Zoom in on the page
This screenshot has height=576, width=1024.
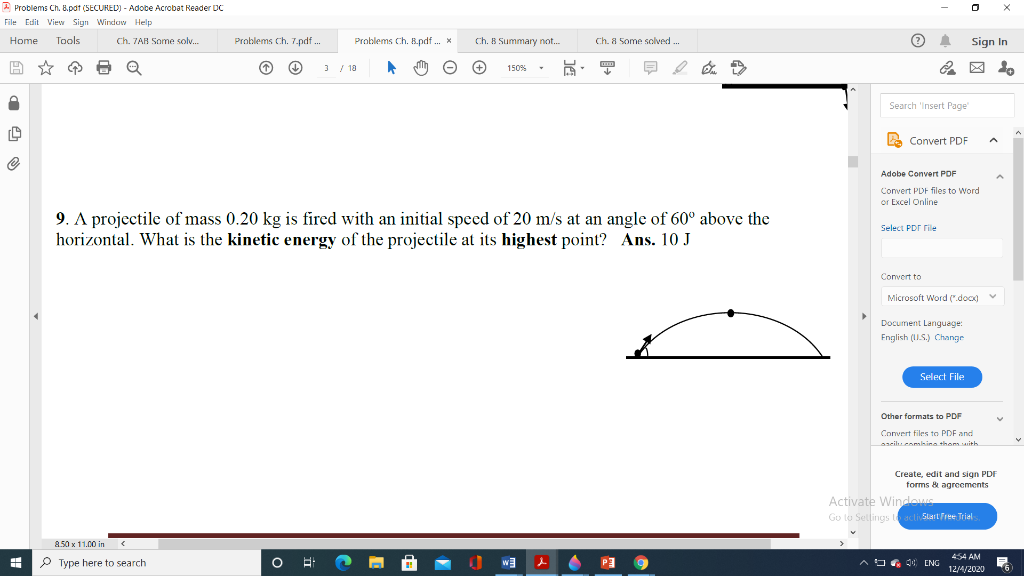[x=480, y=68]
